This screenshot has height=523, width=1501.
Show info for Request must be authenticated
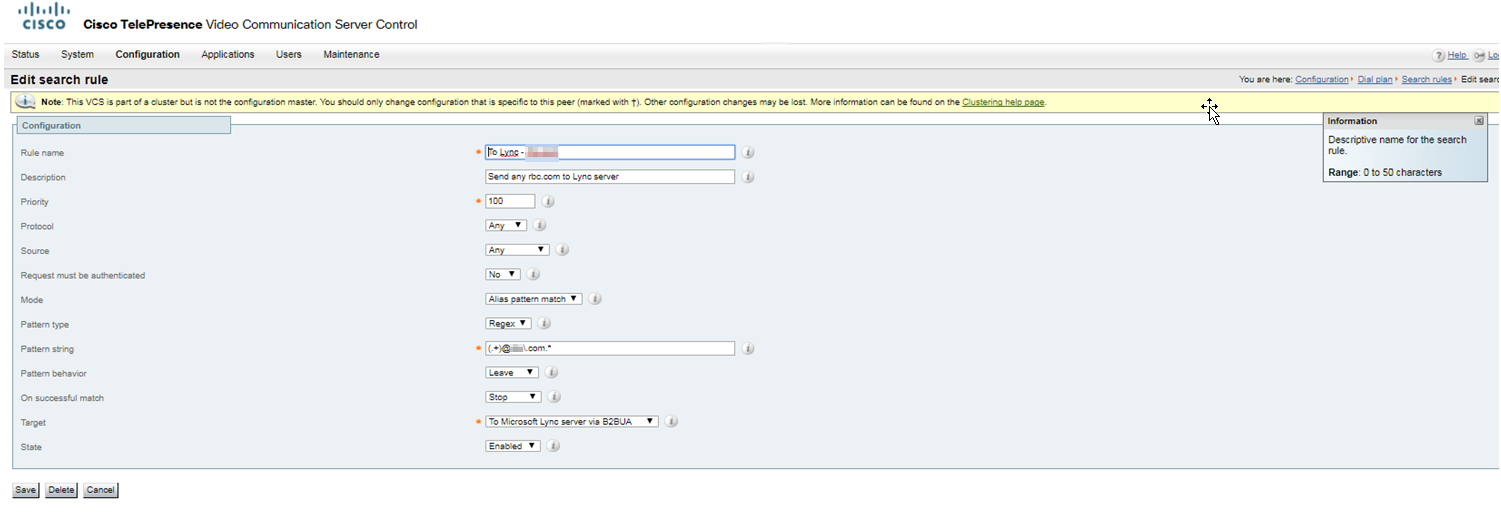point(533,275)
